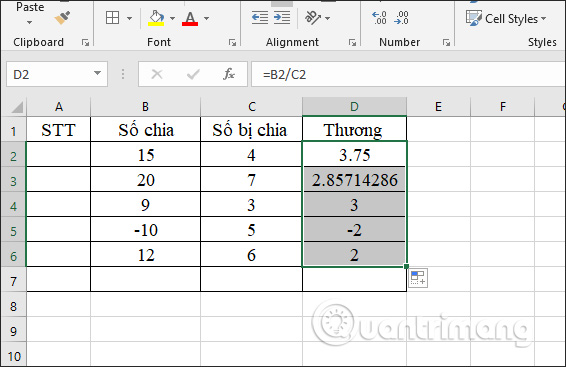This screenshot has width=566, height=367.
Task: Click the cell labeled Thương
Action: (354, 130)
